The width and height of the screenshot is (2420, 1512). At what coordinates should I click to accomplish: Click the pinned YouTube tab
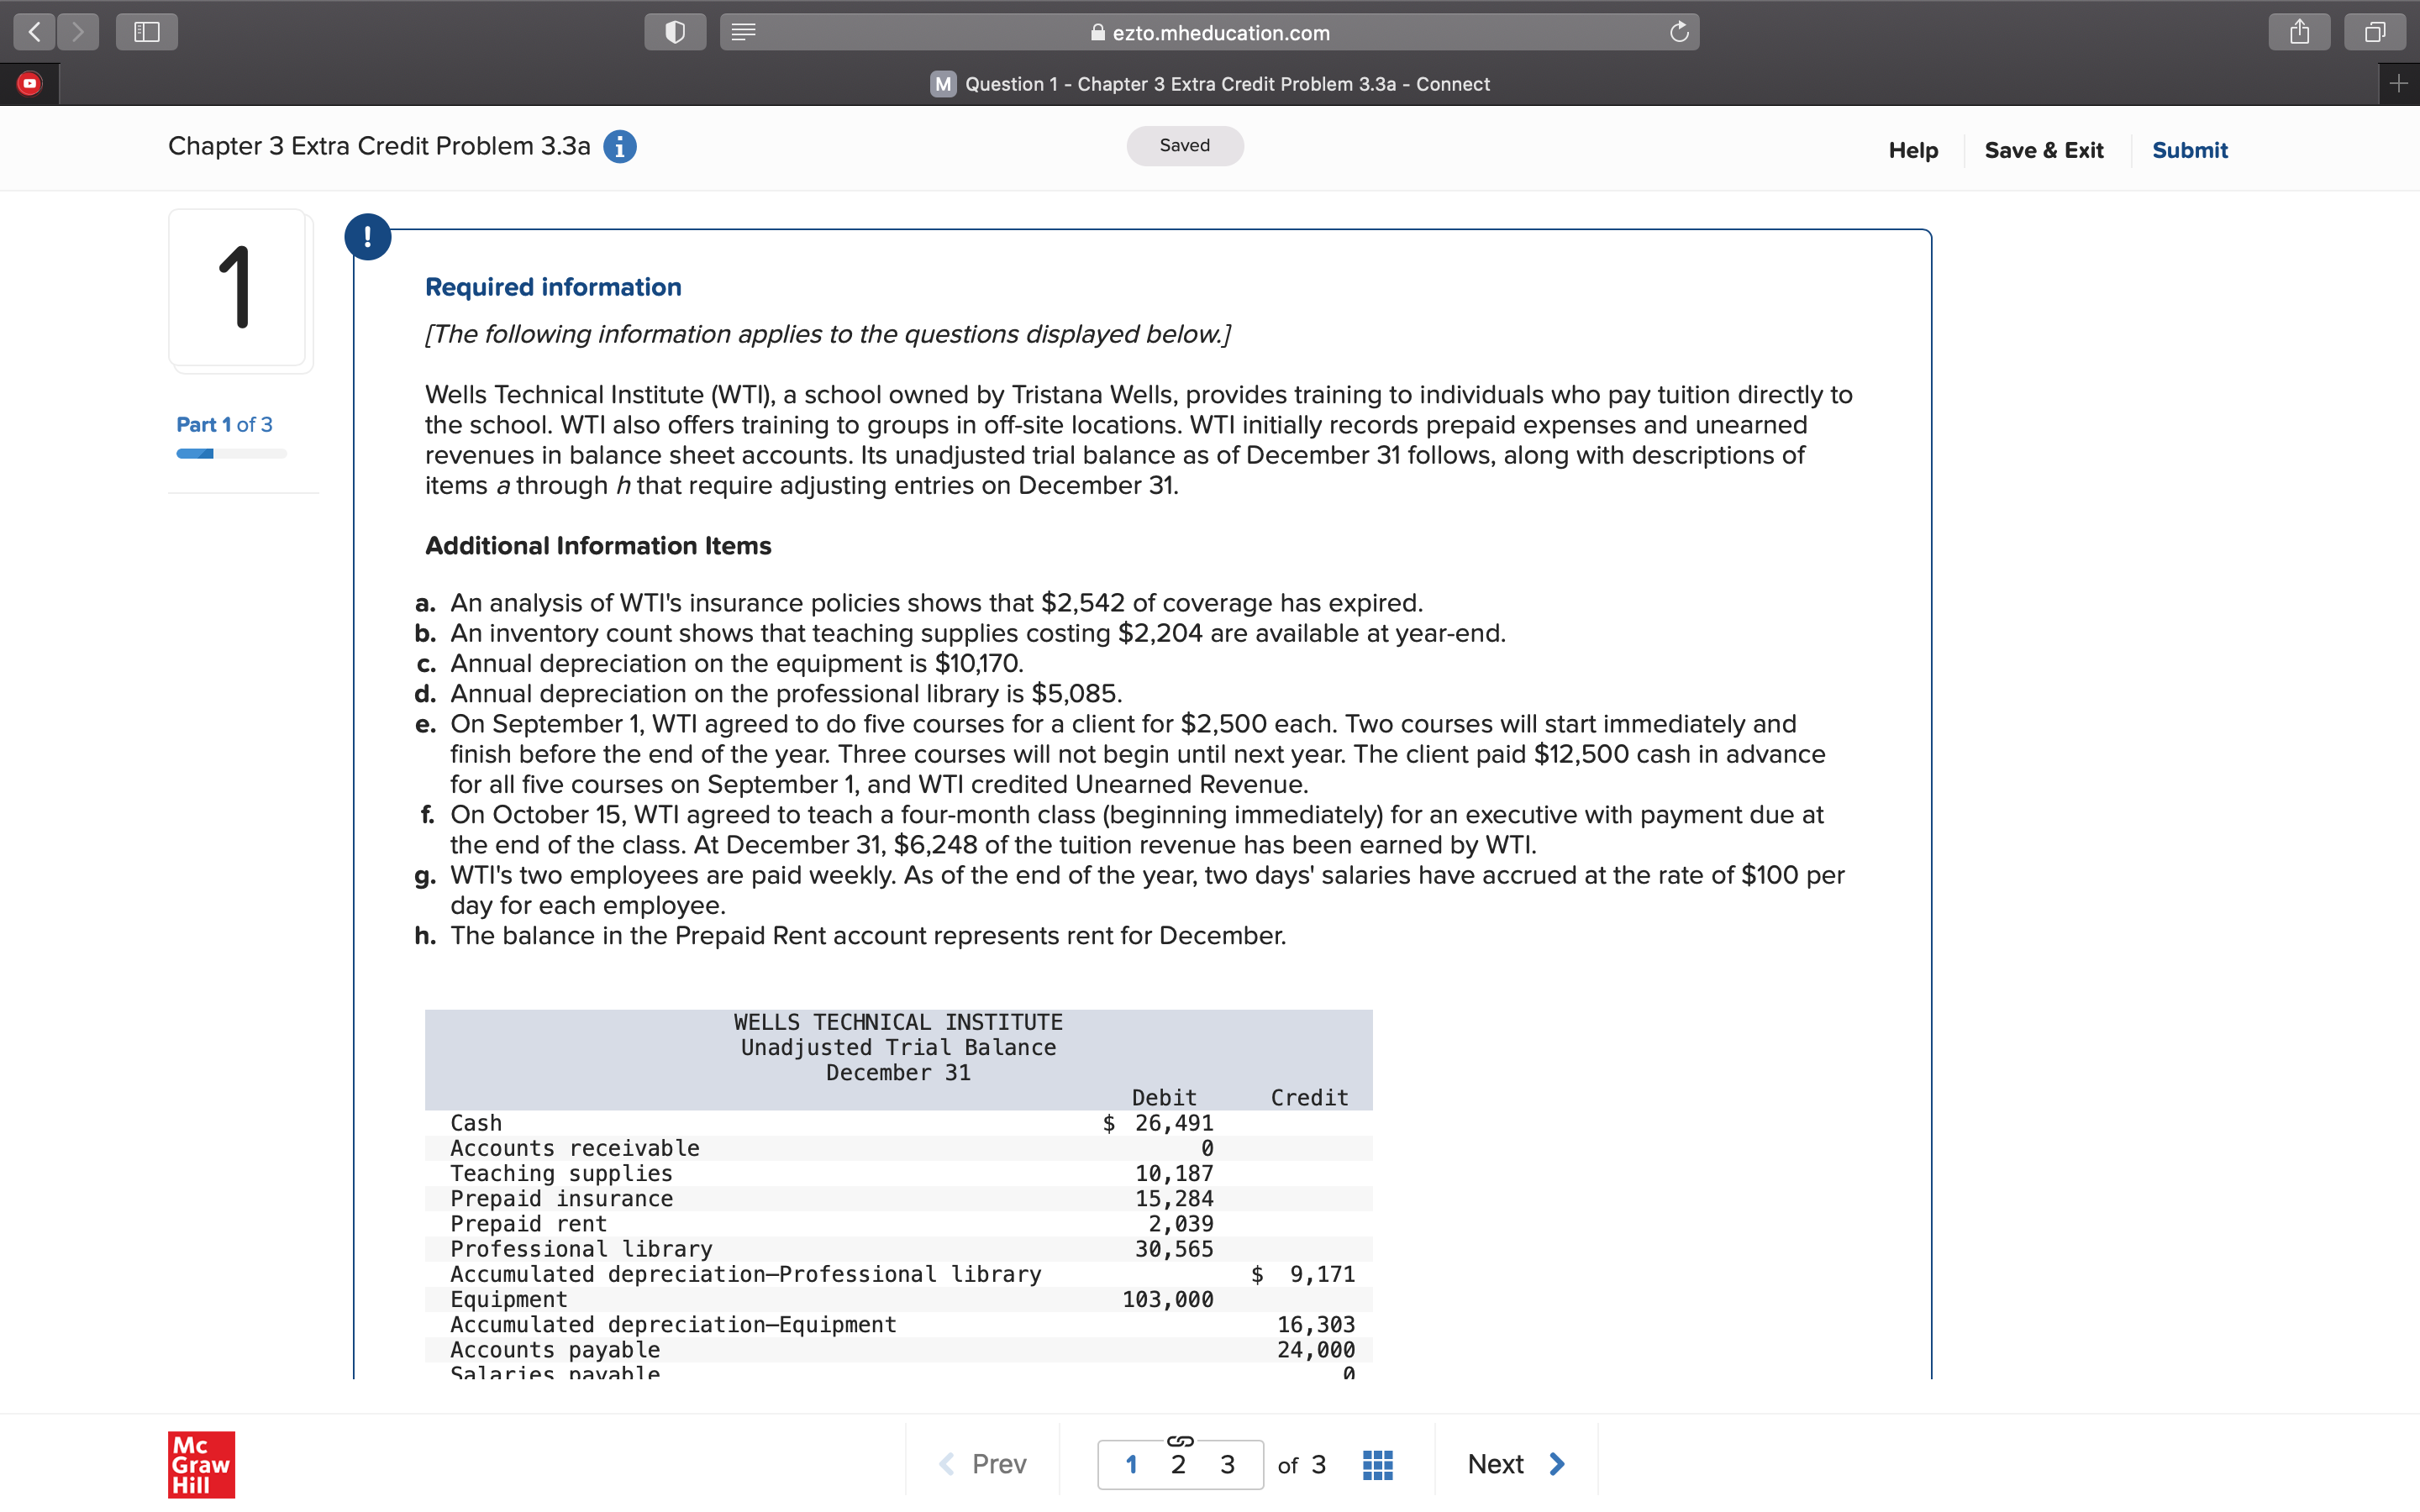click(x=30, y=84)
